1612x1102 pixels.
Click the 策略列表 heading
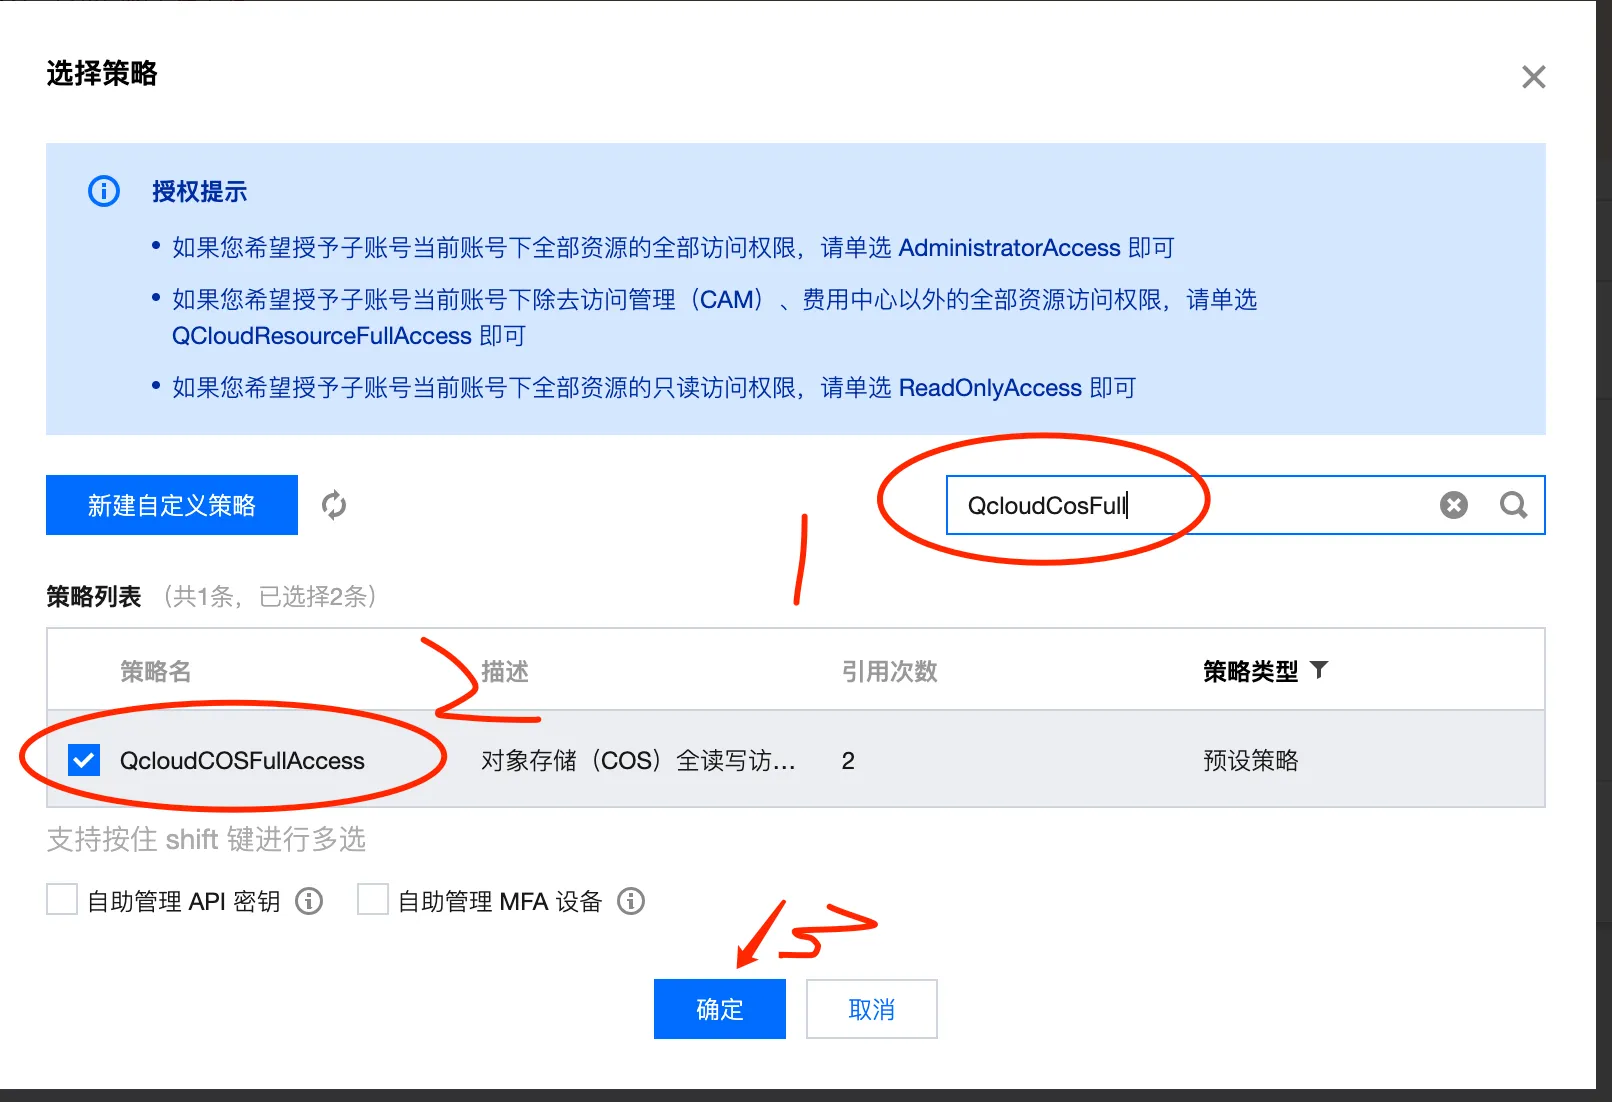pyautogui.click(x=94, y=597)
